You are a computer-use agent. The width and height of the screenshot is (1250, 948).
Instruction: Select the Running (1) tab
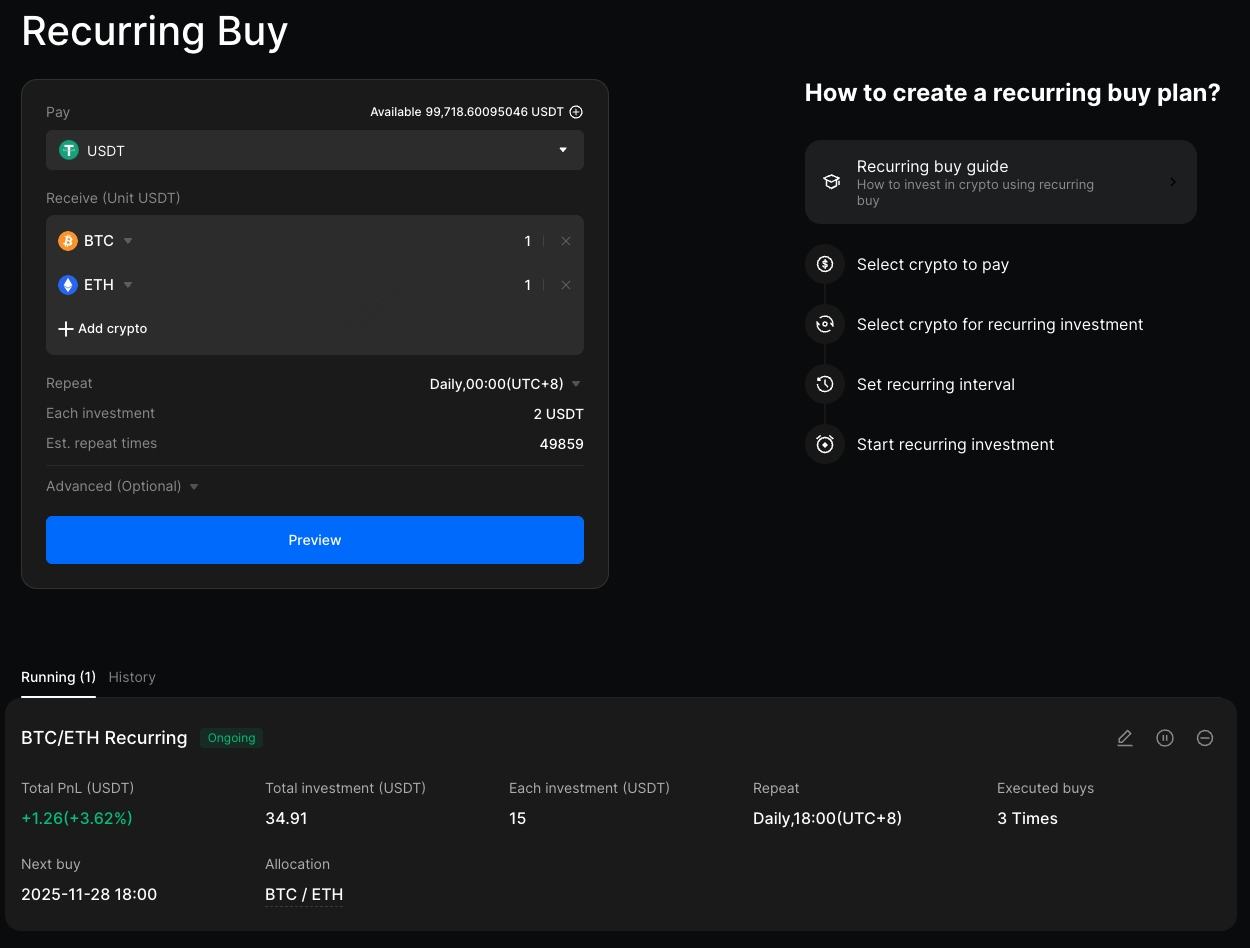click(x=58, y=677)
